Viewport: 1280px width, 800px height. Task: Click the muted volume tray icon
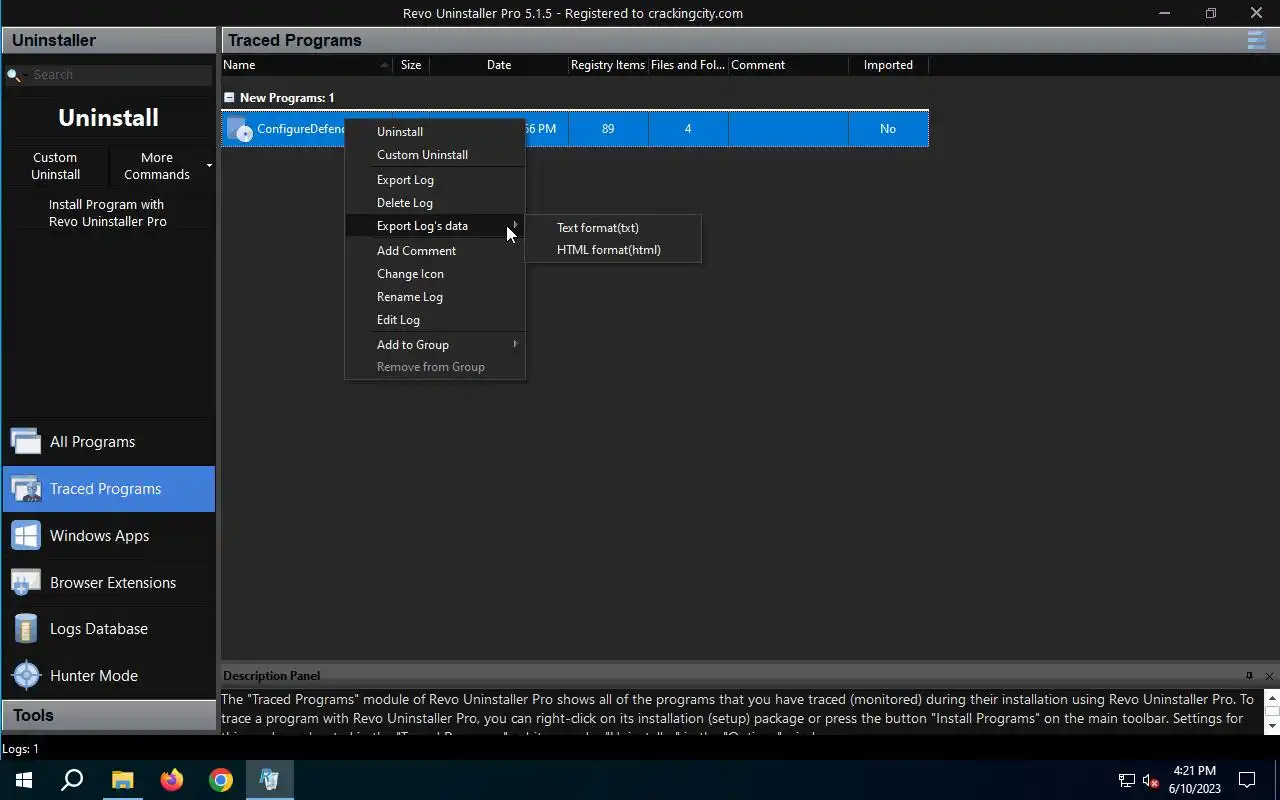tap(1150, 781)
